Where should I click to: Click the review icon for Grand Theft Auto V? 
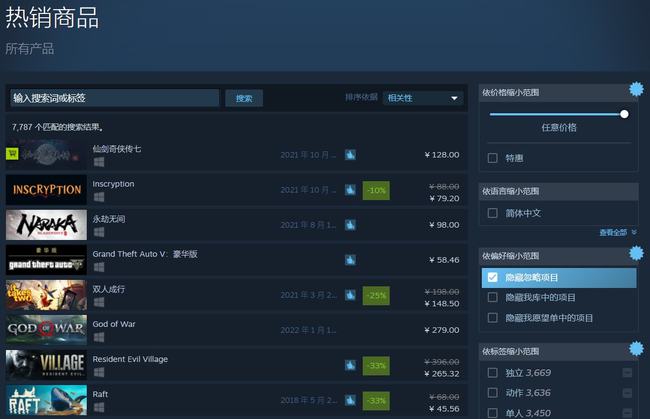350,260
